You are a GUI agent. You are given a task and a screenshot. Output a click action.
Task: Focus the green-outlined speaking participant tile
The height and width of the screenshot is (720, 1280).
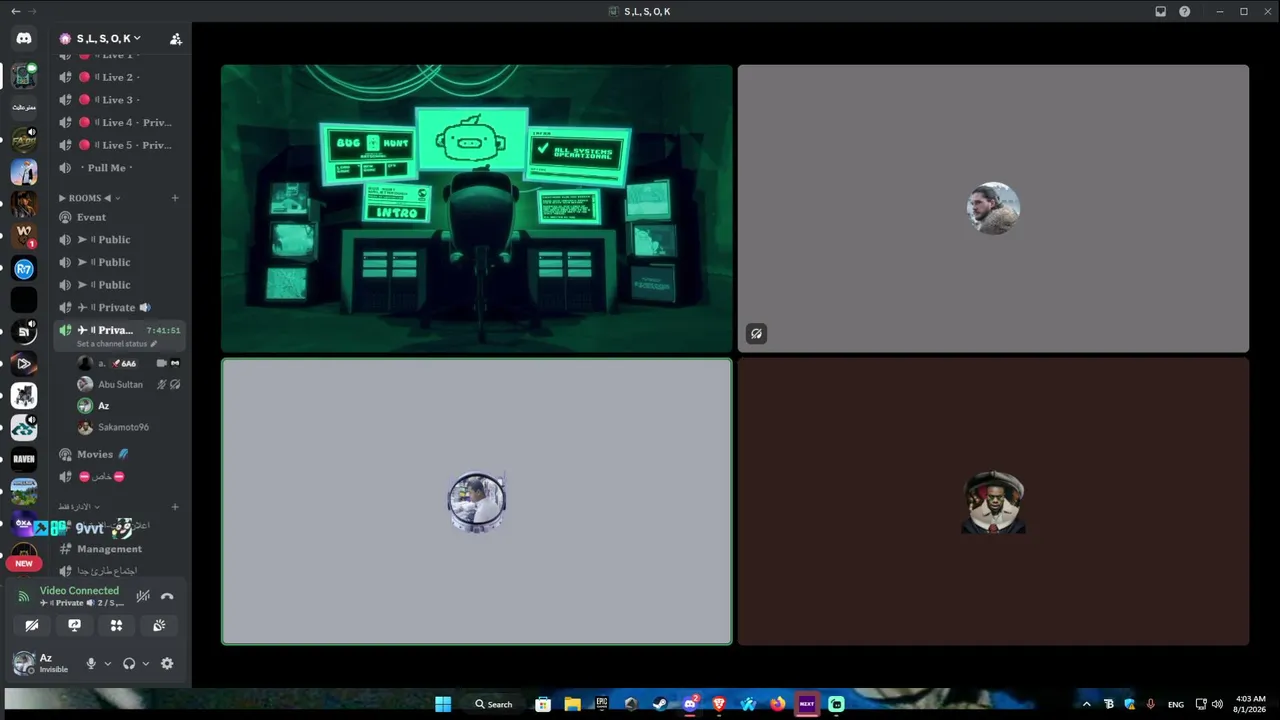point(477,502)
